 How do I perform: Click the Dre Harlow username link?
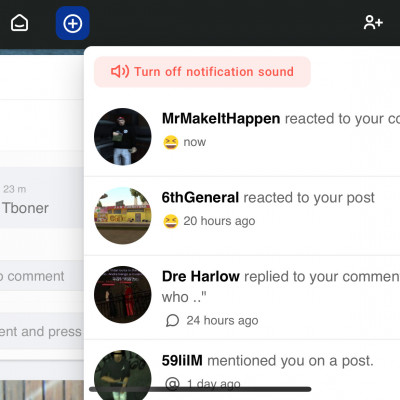(201, 277)
